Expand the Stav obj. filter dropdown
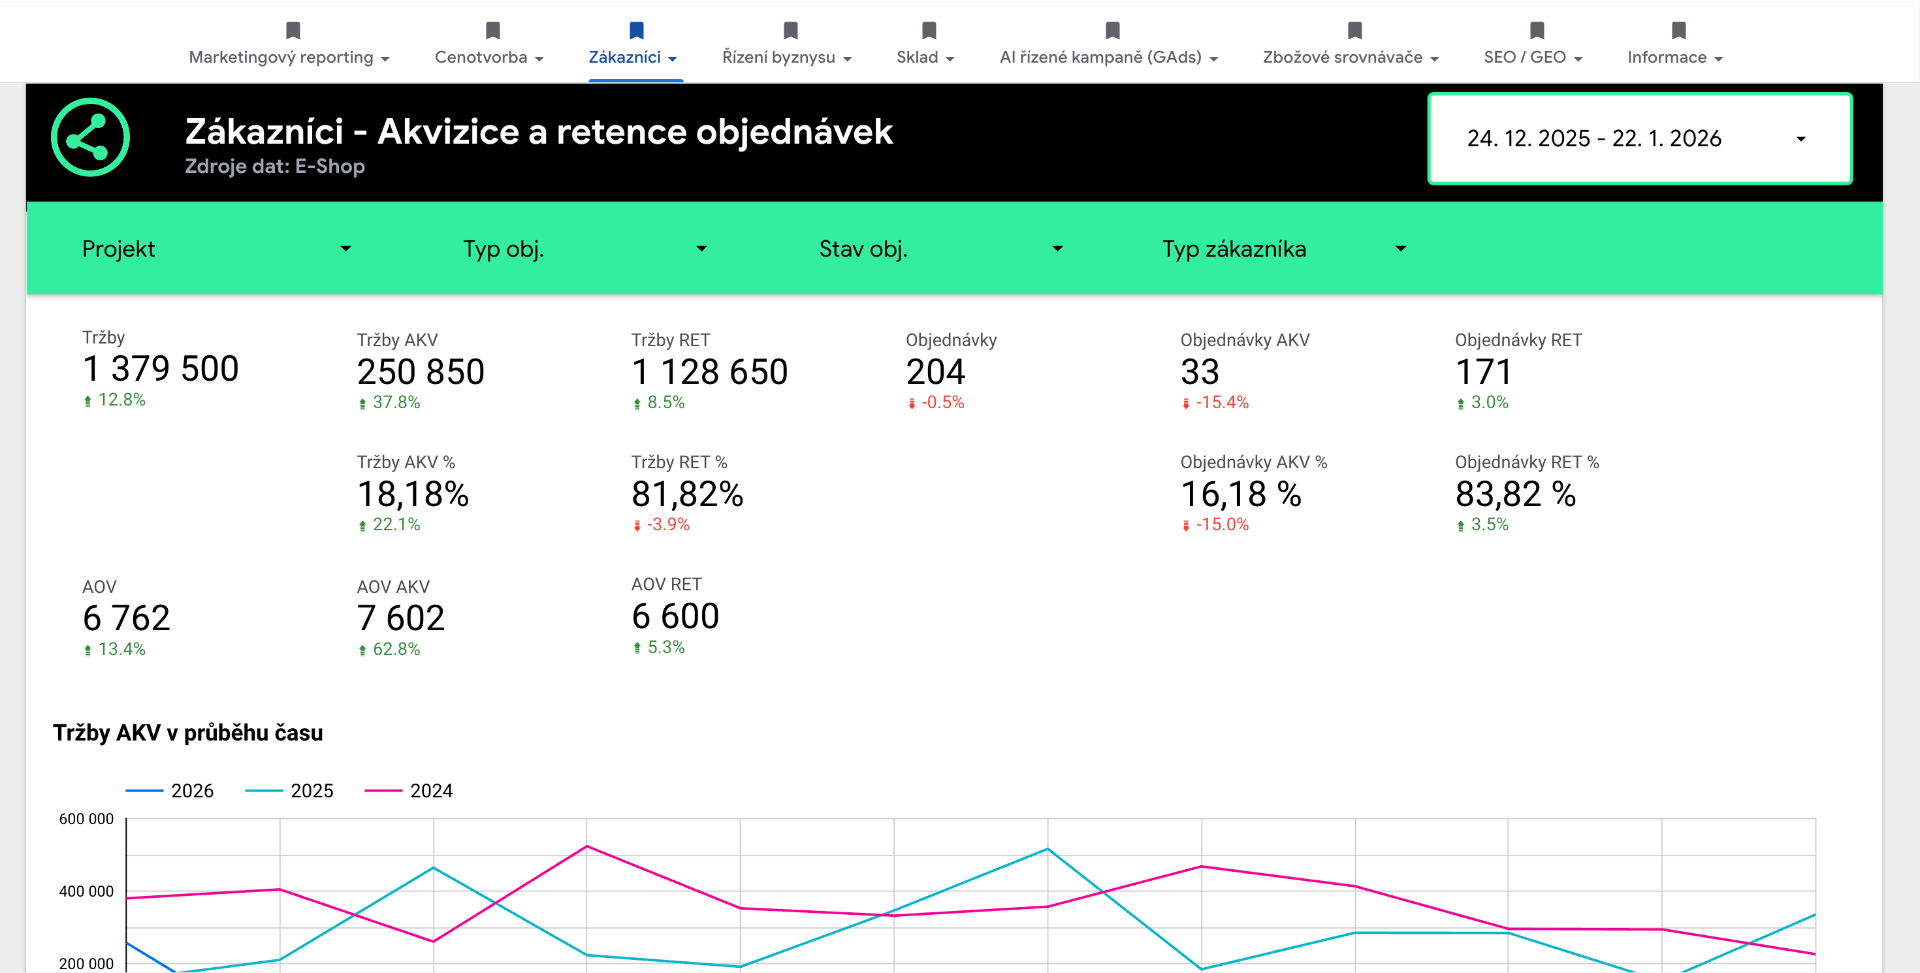1920x973 pixels. click(x=941, y=249)
